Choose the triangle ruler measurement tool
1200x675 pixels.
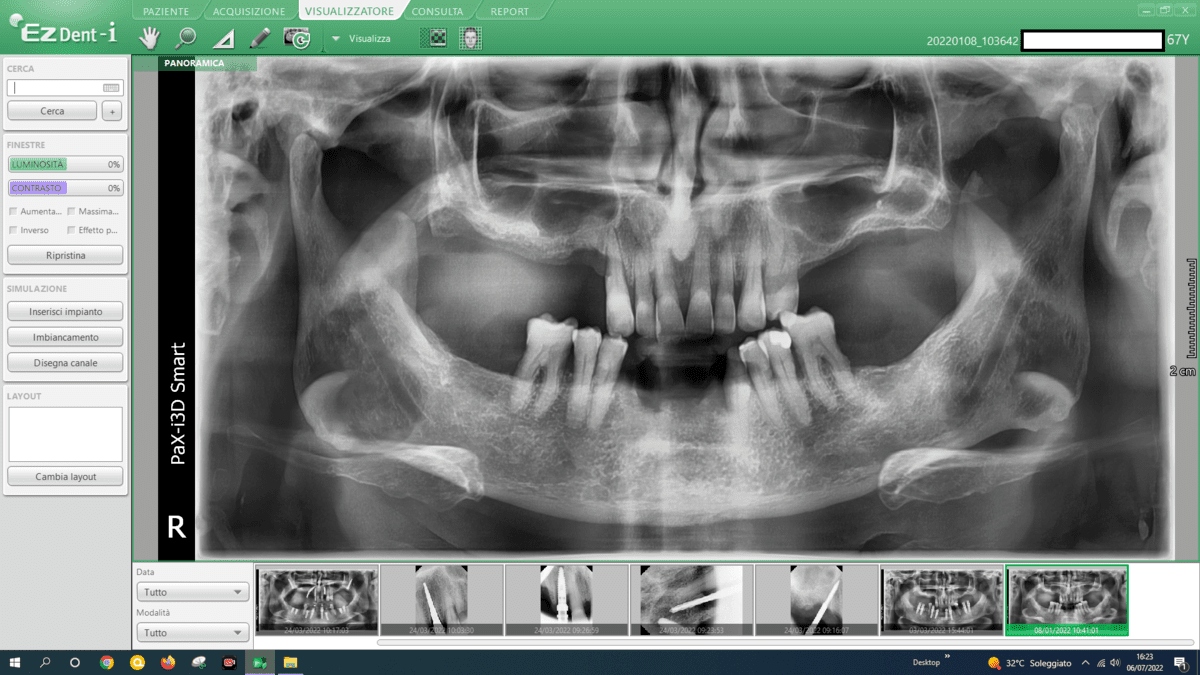(224, 39)
